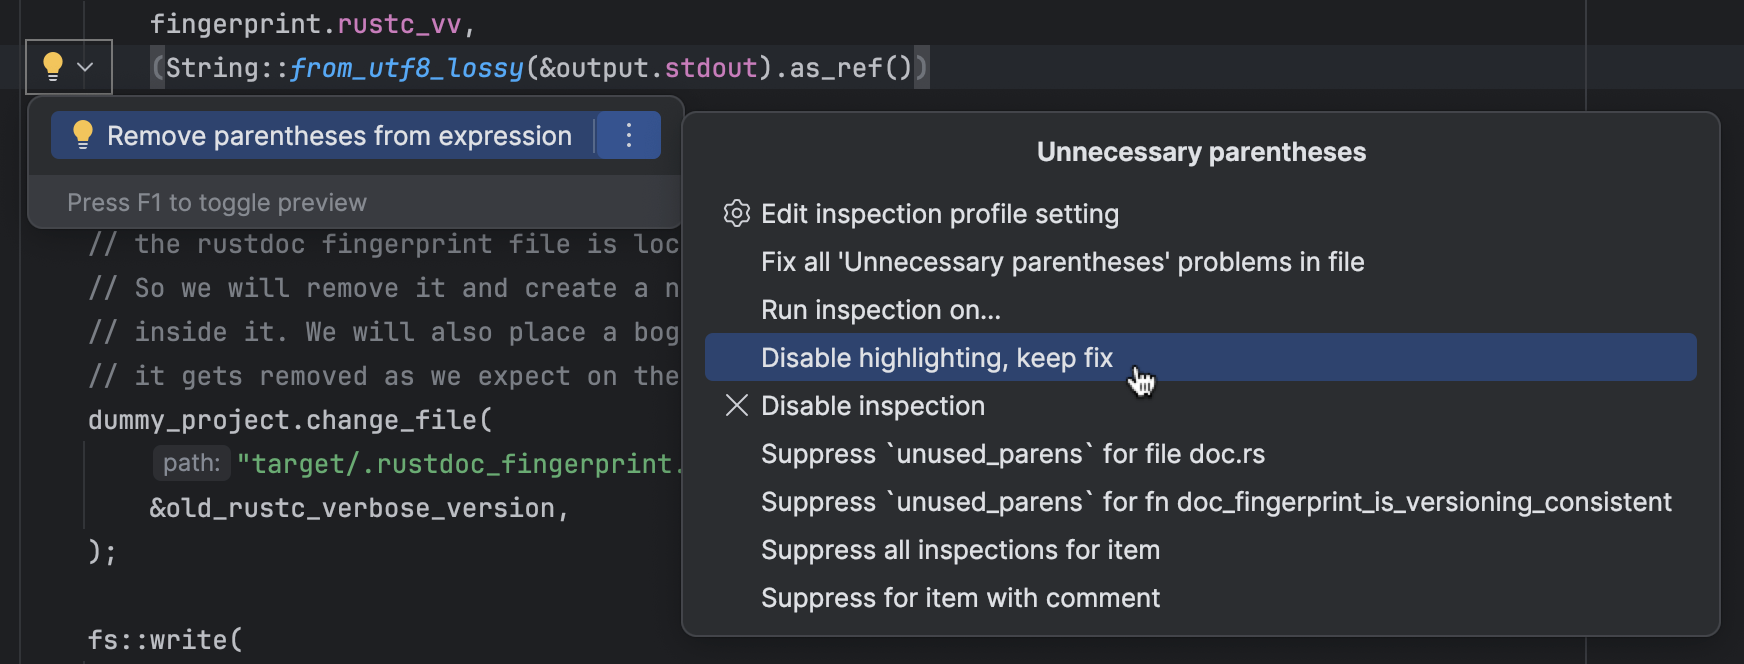Apply Remove parentheses from expression fix
The image size is (1744, 664).
[339, 136]
